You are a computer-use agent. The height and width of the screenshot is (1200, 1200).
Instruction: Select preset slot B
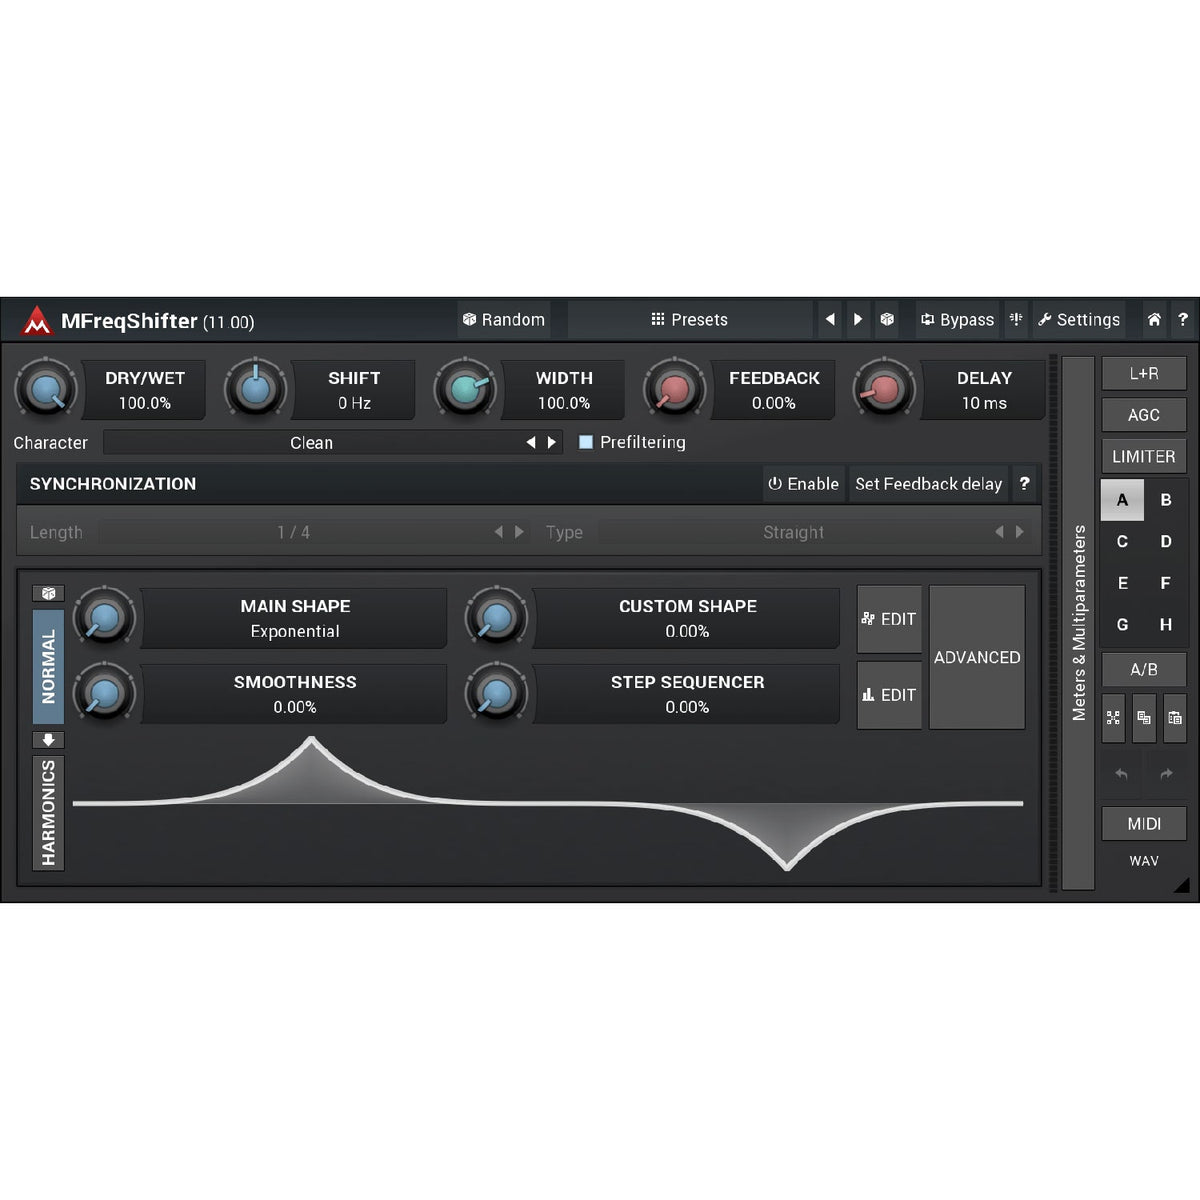1166,500
